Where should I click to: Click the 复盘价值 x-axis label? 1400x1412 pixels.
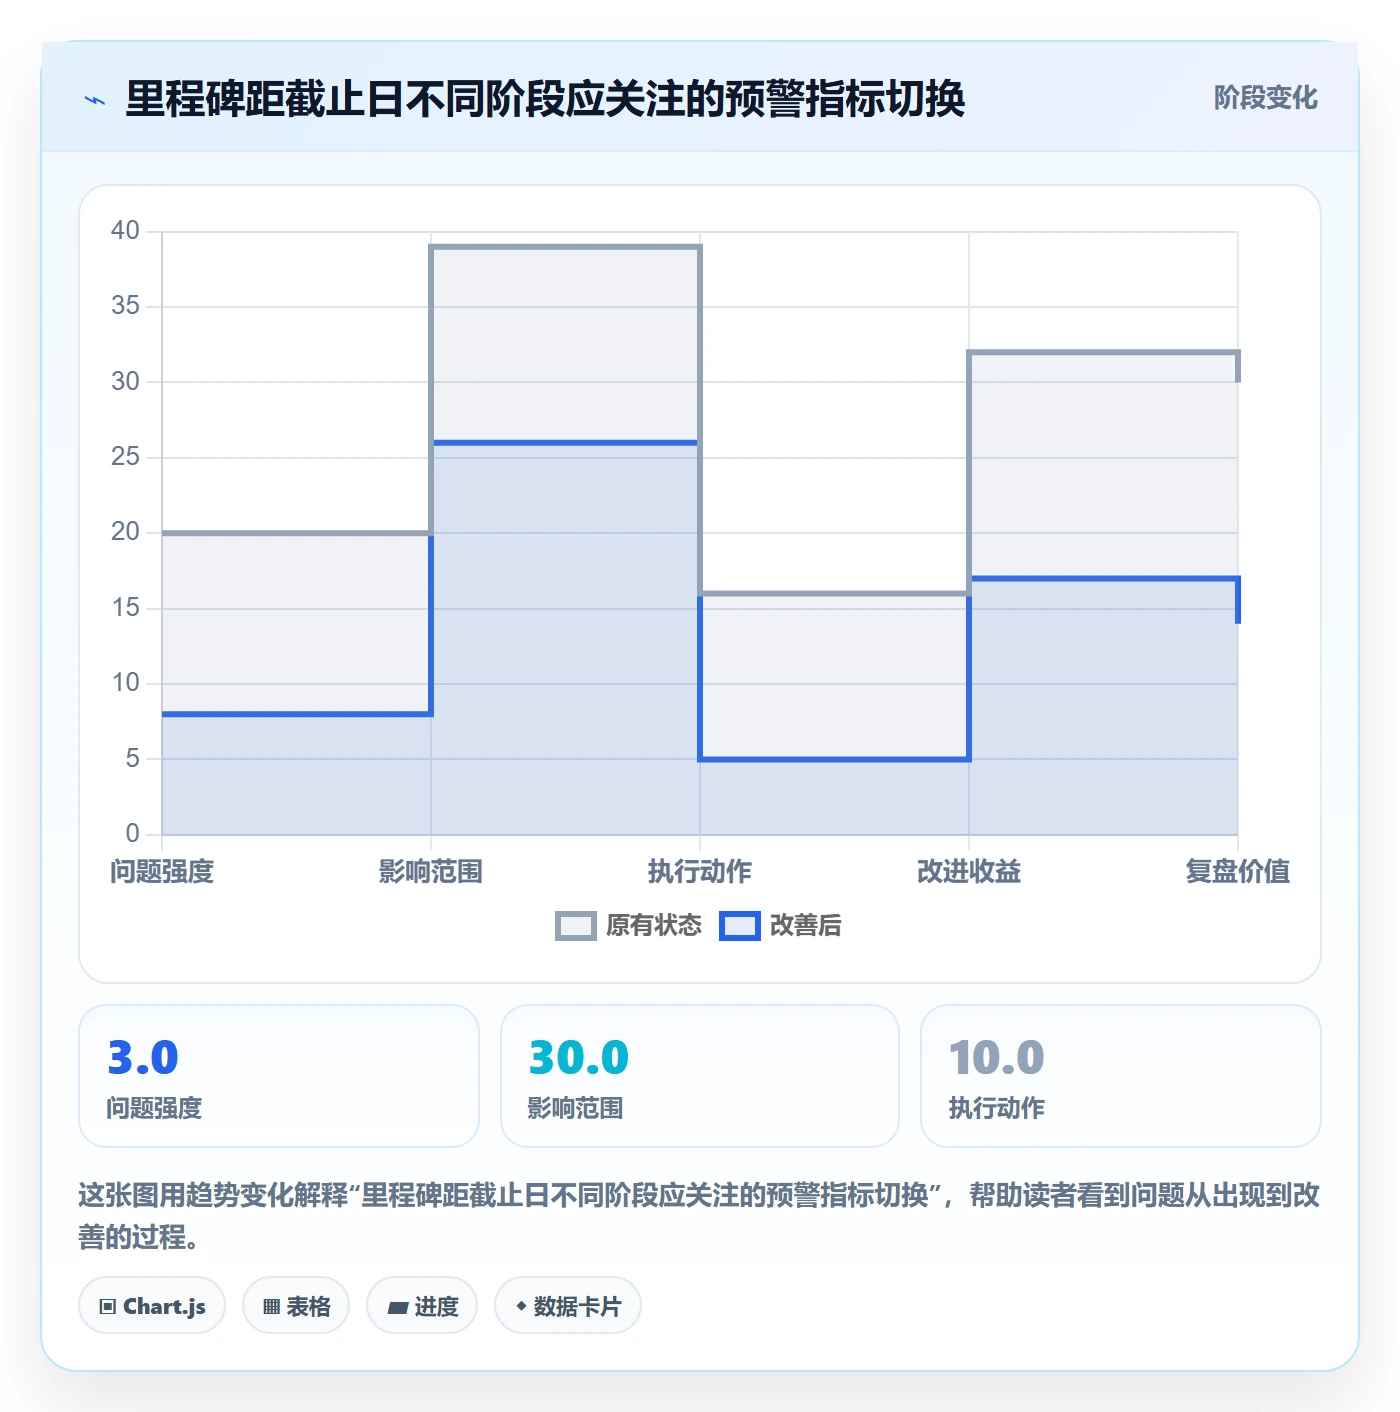click(1238, 872)
